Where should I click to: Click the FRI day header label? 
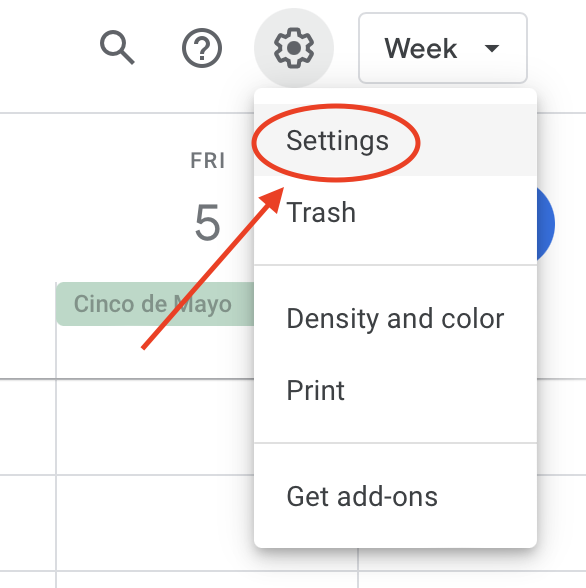pyautogui.click(x=207, y=160)
